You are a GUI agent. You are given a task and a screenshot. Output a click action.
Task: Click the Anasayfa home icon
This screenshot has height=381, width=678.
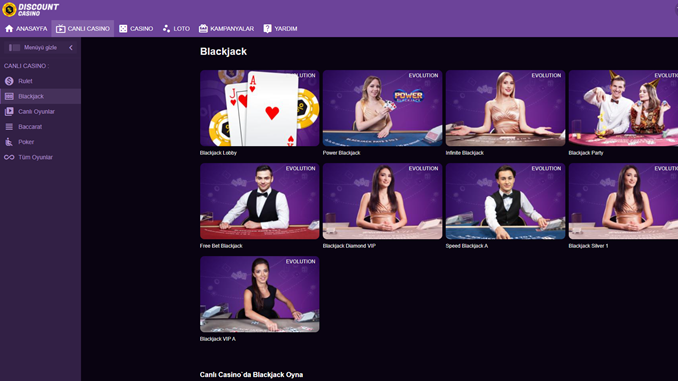point(9,29)
